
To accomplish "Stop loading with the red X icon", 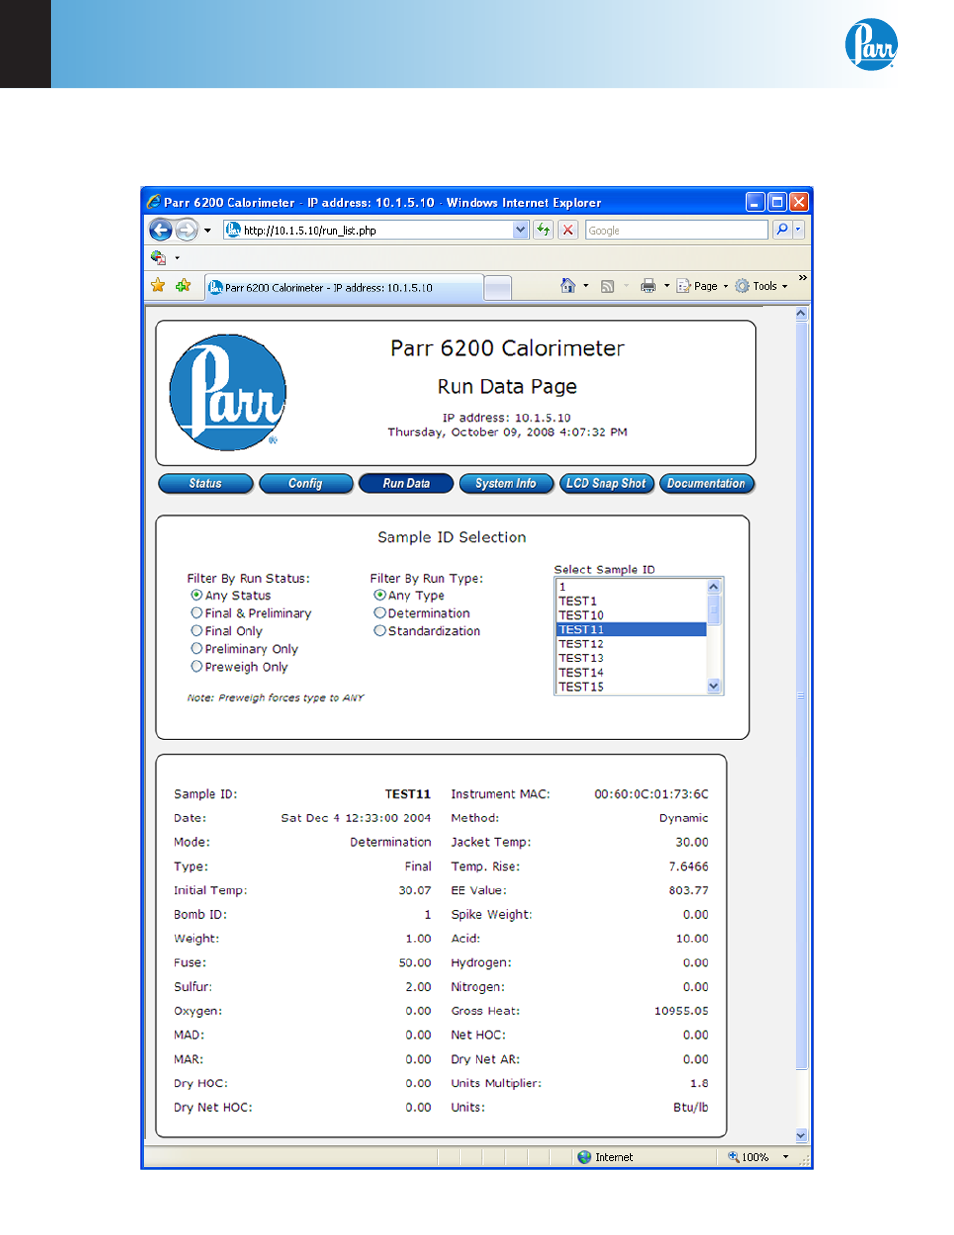I will click(x=568, y=230).
